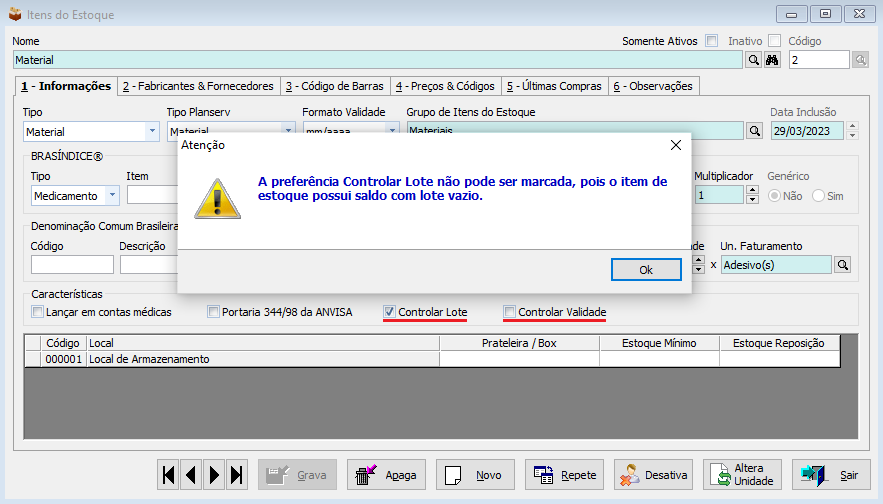Click the Un. Faturamento Adesivo(s) field
The height and width of the screenshot is (504, 883).
point(776,265)
